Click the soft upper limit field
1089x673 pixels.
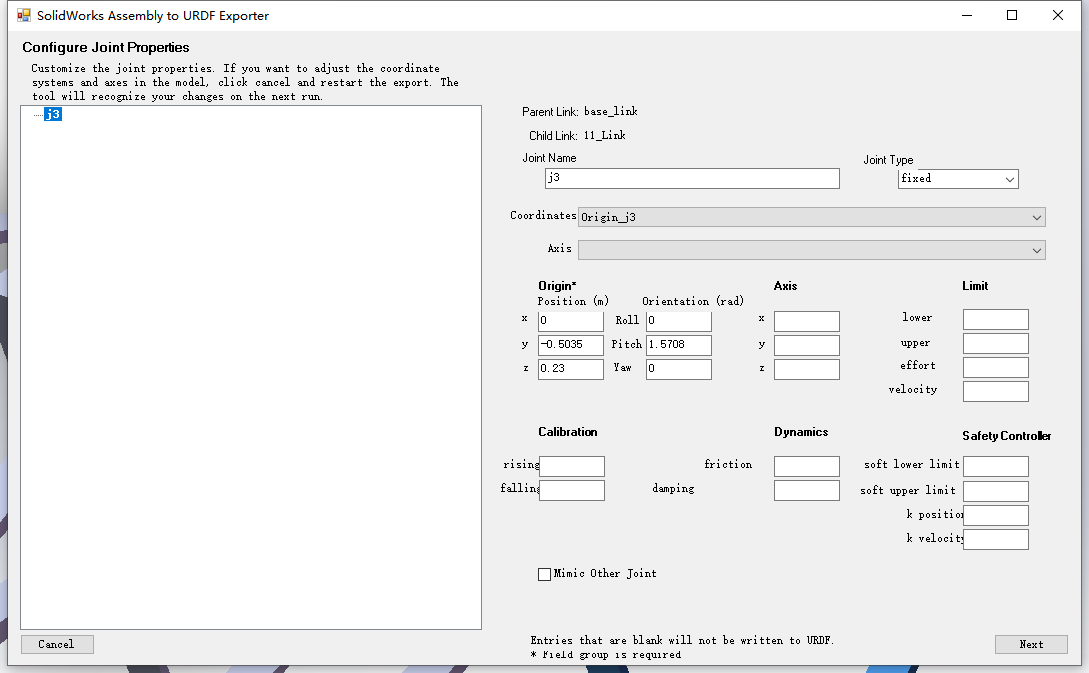pos(995,491)
